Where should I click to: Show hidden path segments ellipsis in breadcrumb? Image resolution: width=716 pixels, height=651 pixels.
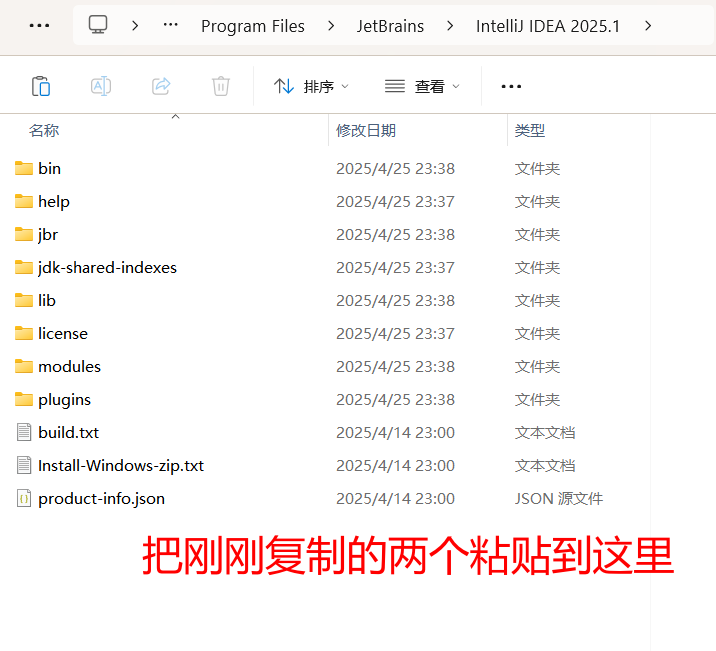171,25
